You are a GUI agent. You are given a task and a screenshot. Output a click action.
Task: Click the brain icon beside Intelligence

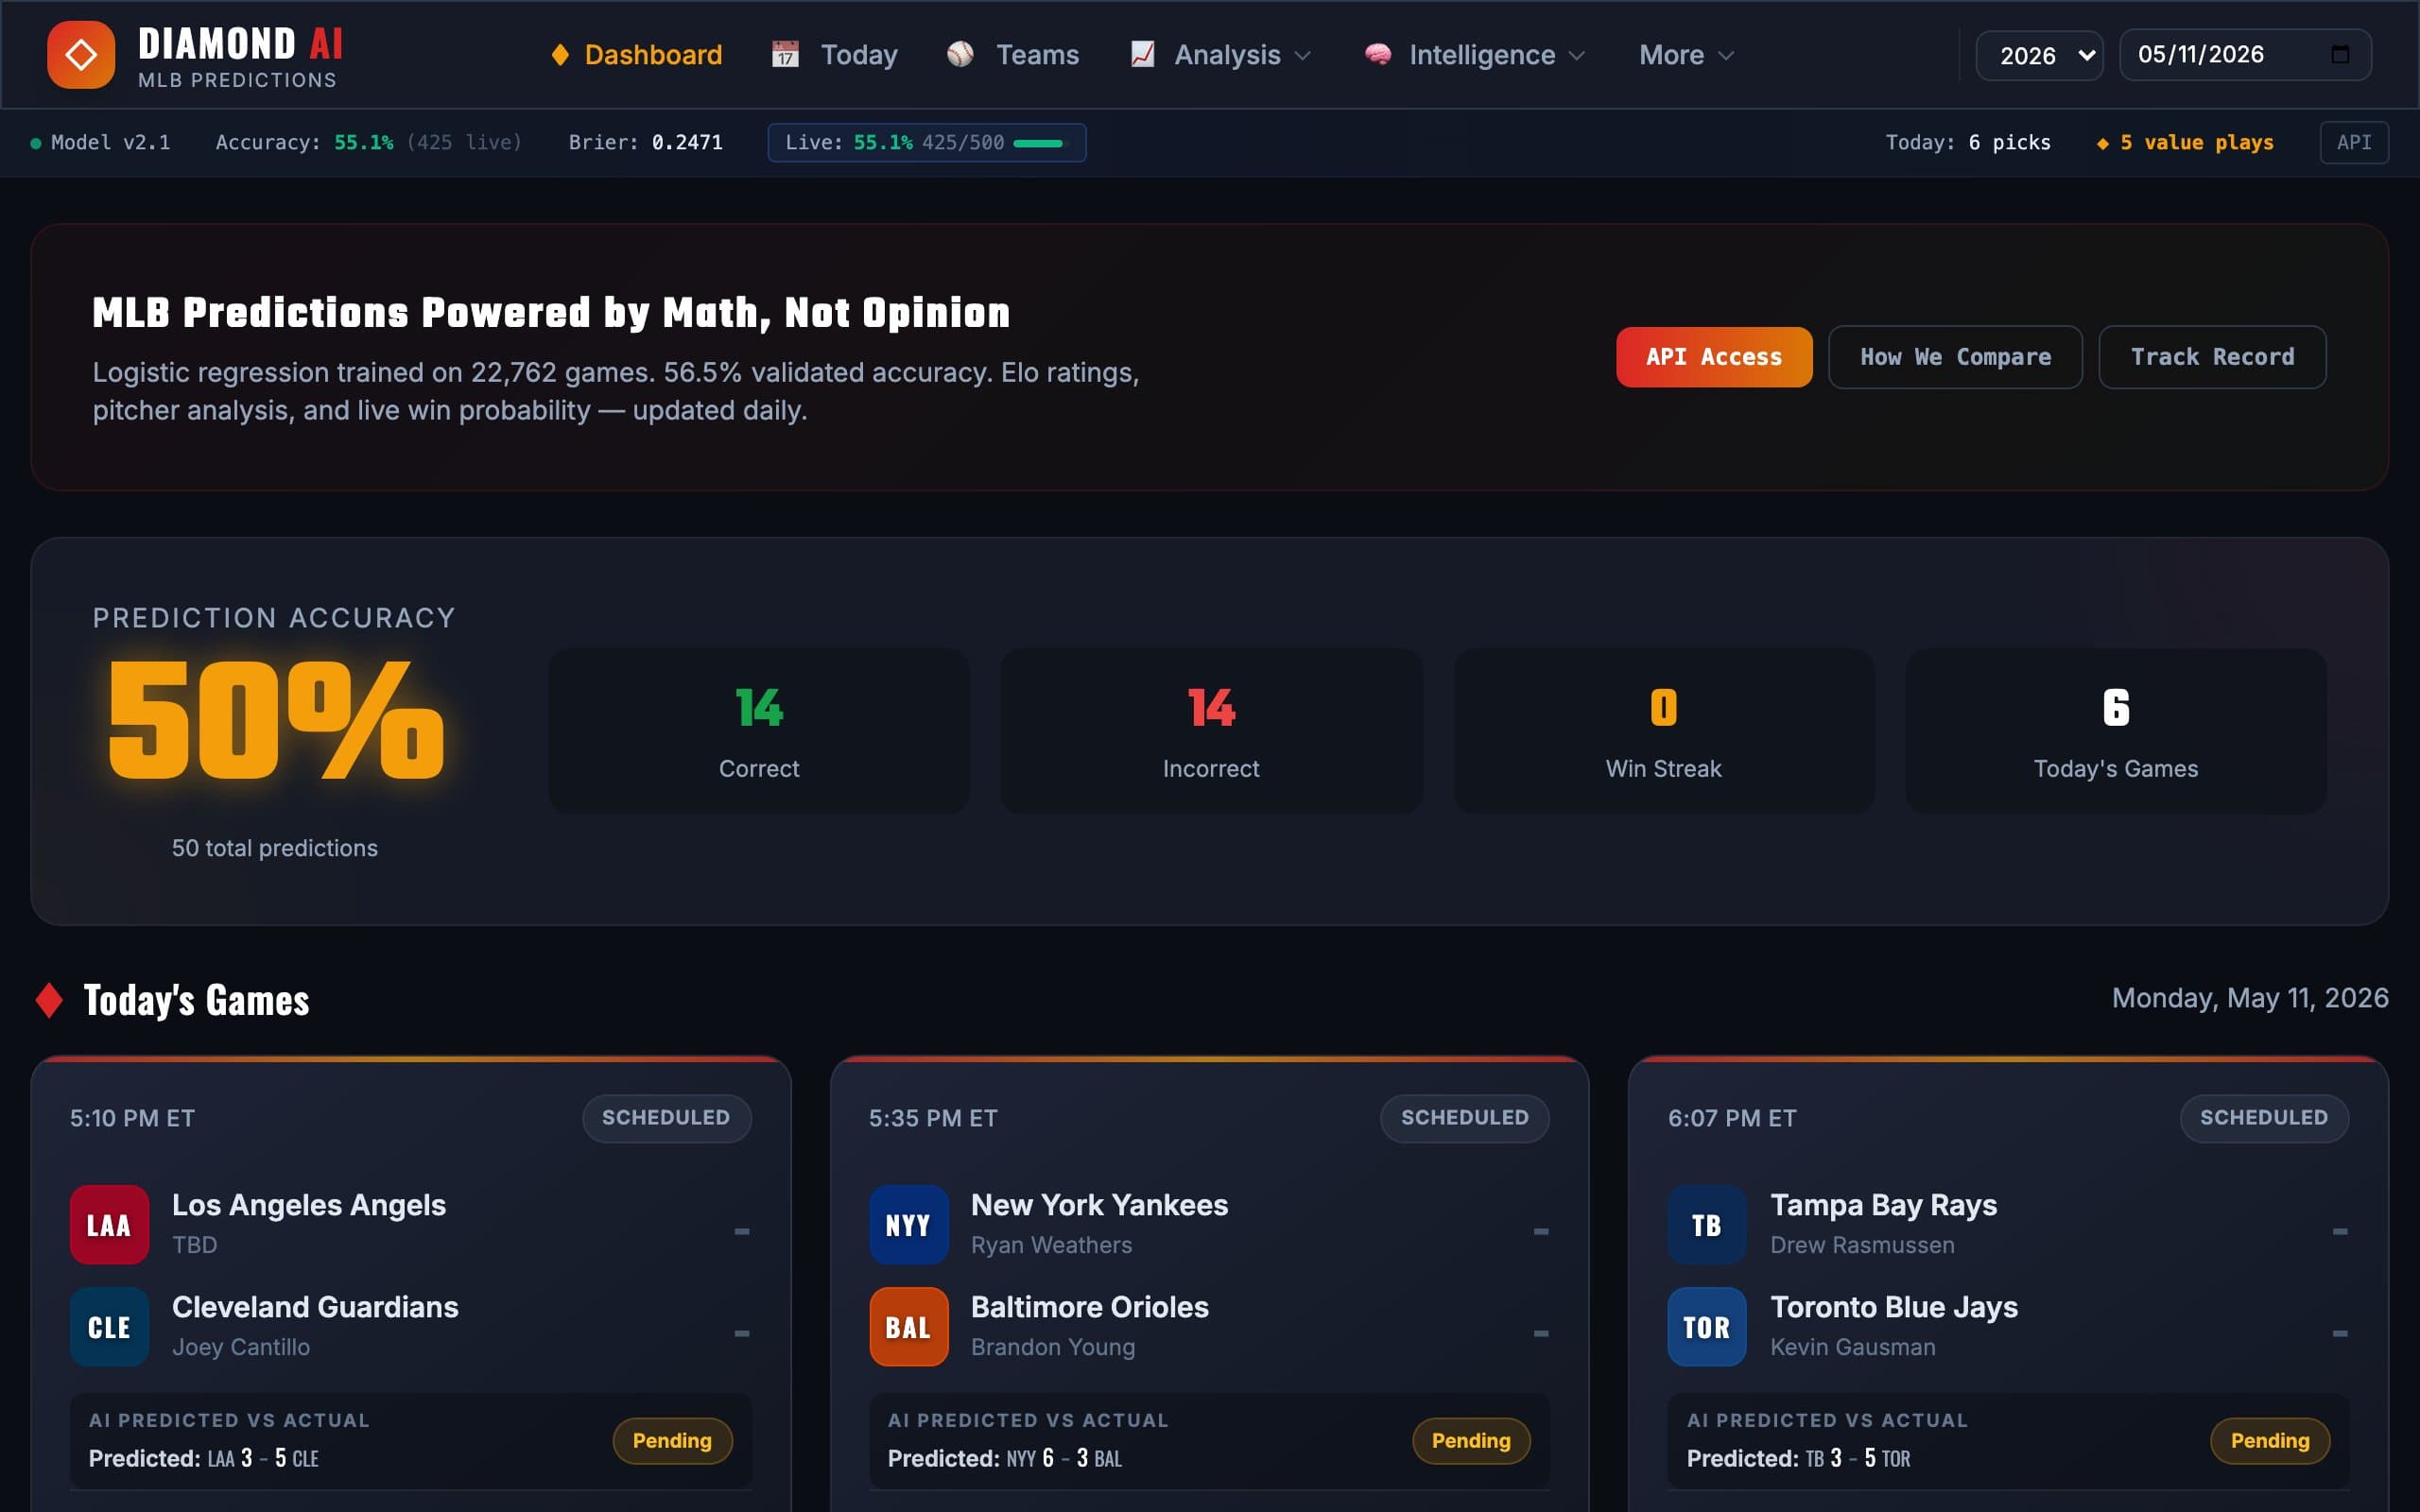point(1378,55)
